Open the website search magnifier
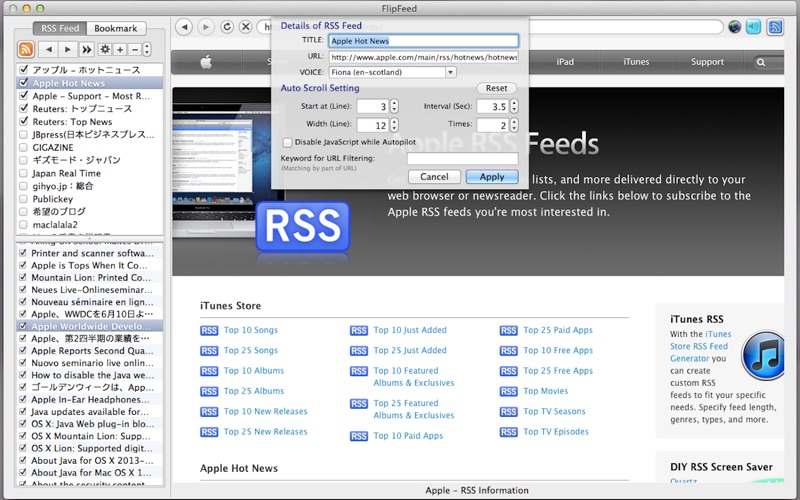 (761, 62)
